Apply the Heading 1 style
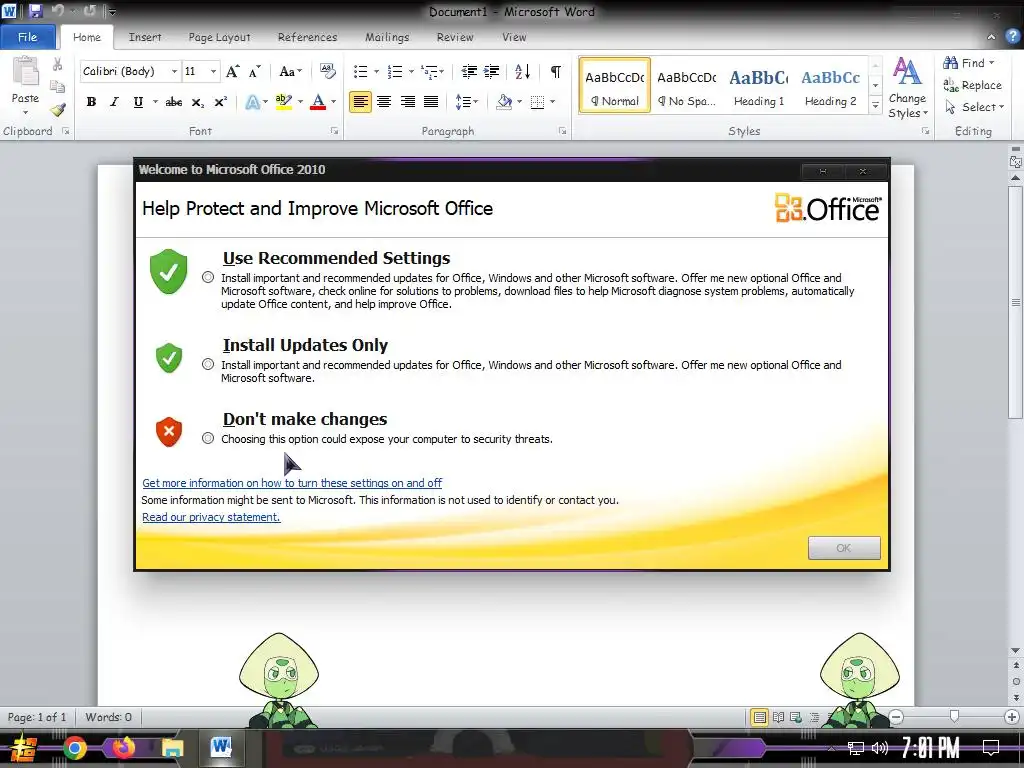 tap(759, 86)
